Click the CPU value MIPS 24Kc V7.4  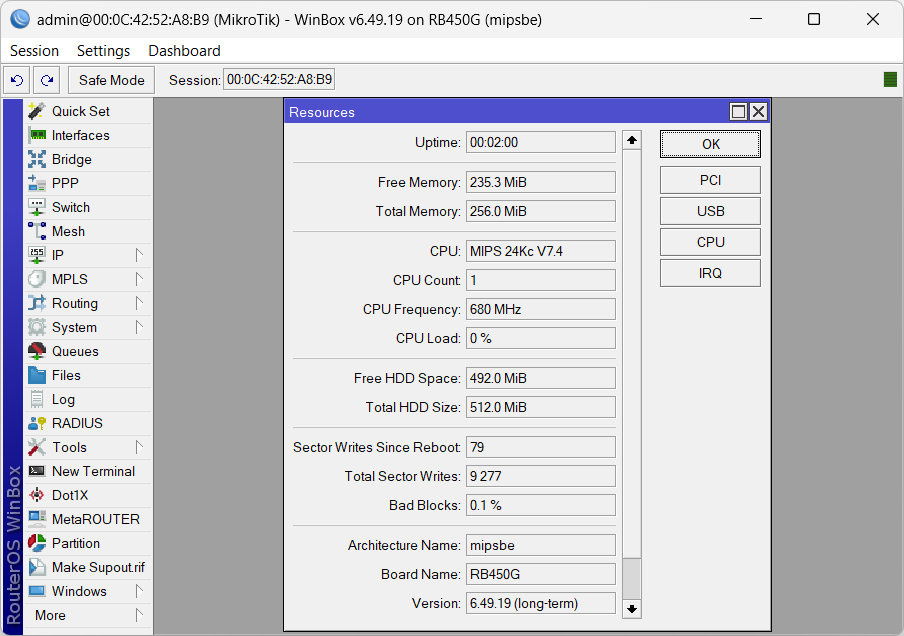tap(541, 251)
